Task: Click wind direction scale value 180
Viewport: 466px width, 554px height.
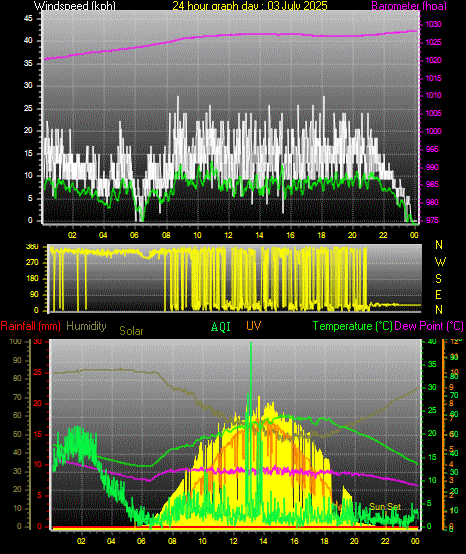Action: click(32, 279)
